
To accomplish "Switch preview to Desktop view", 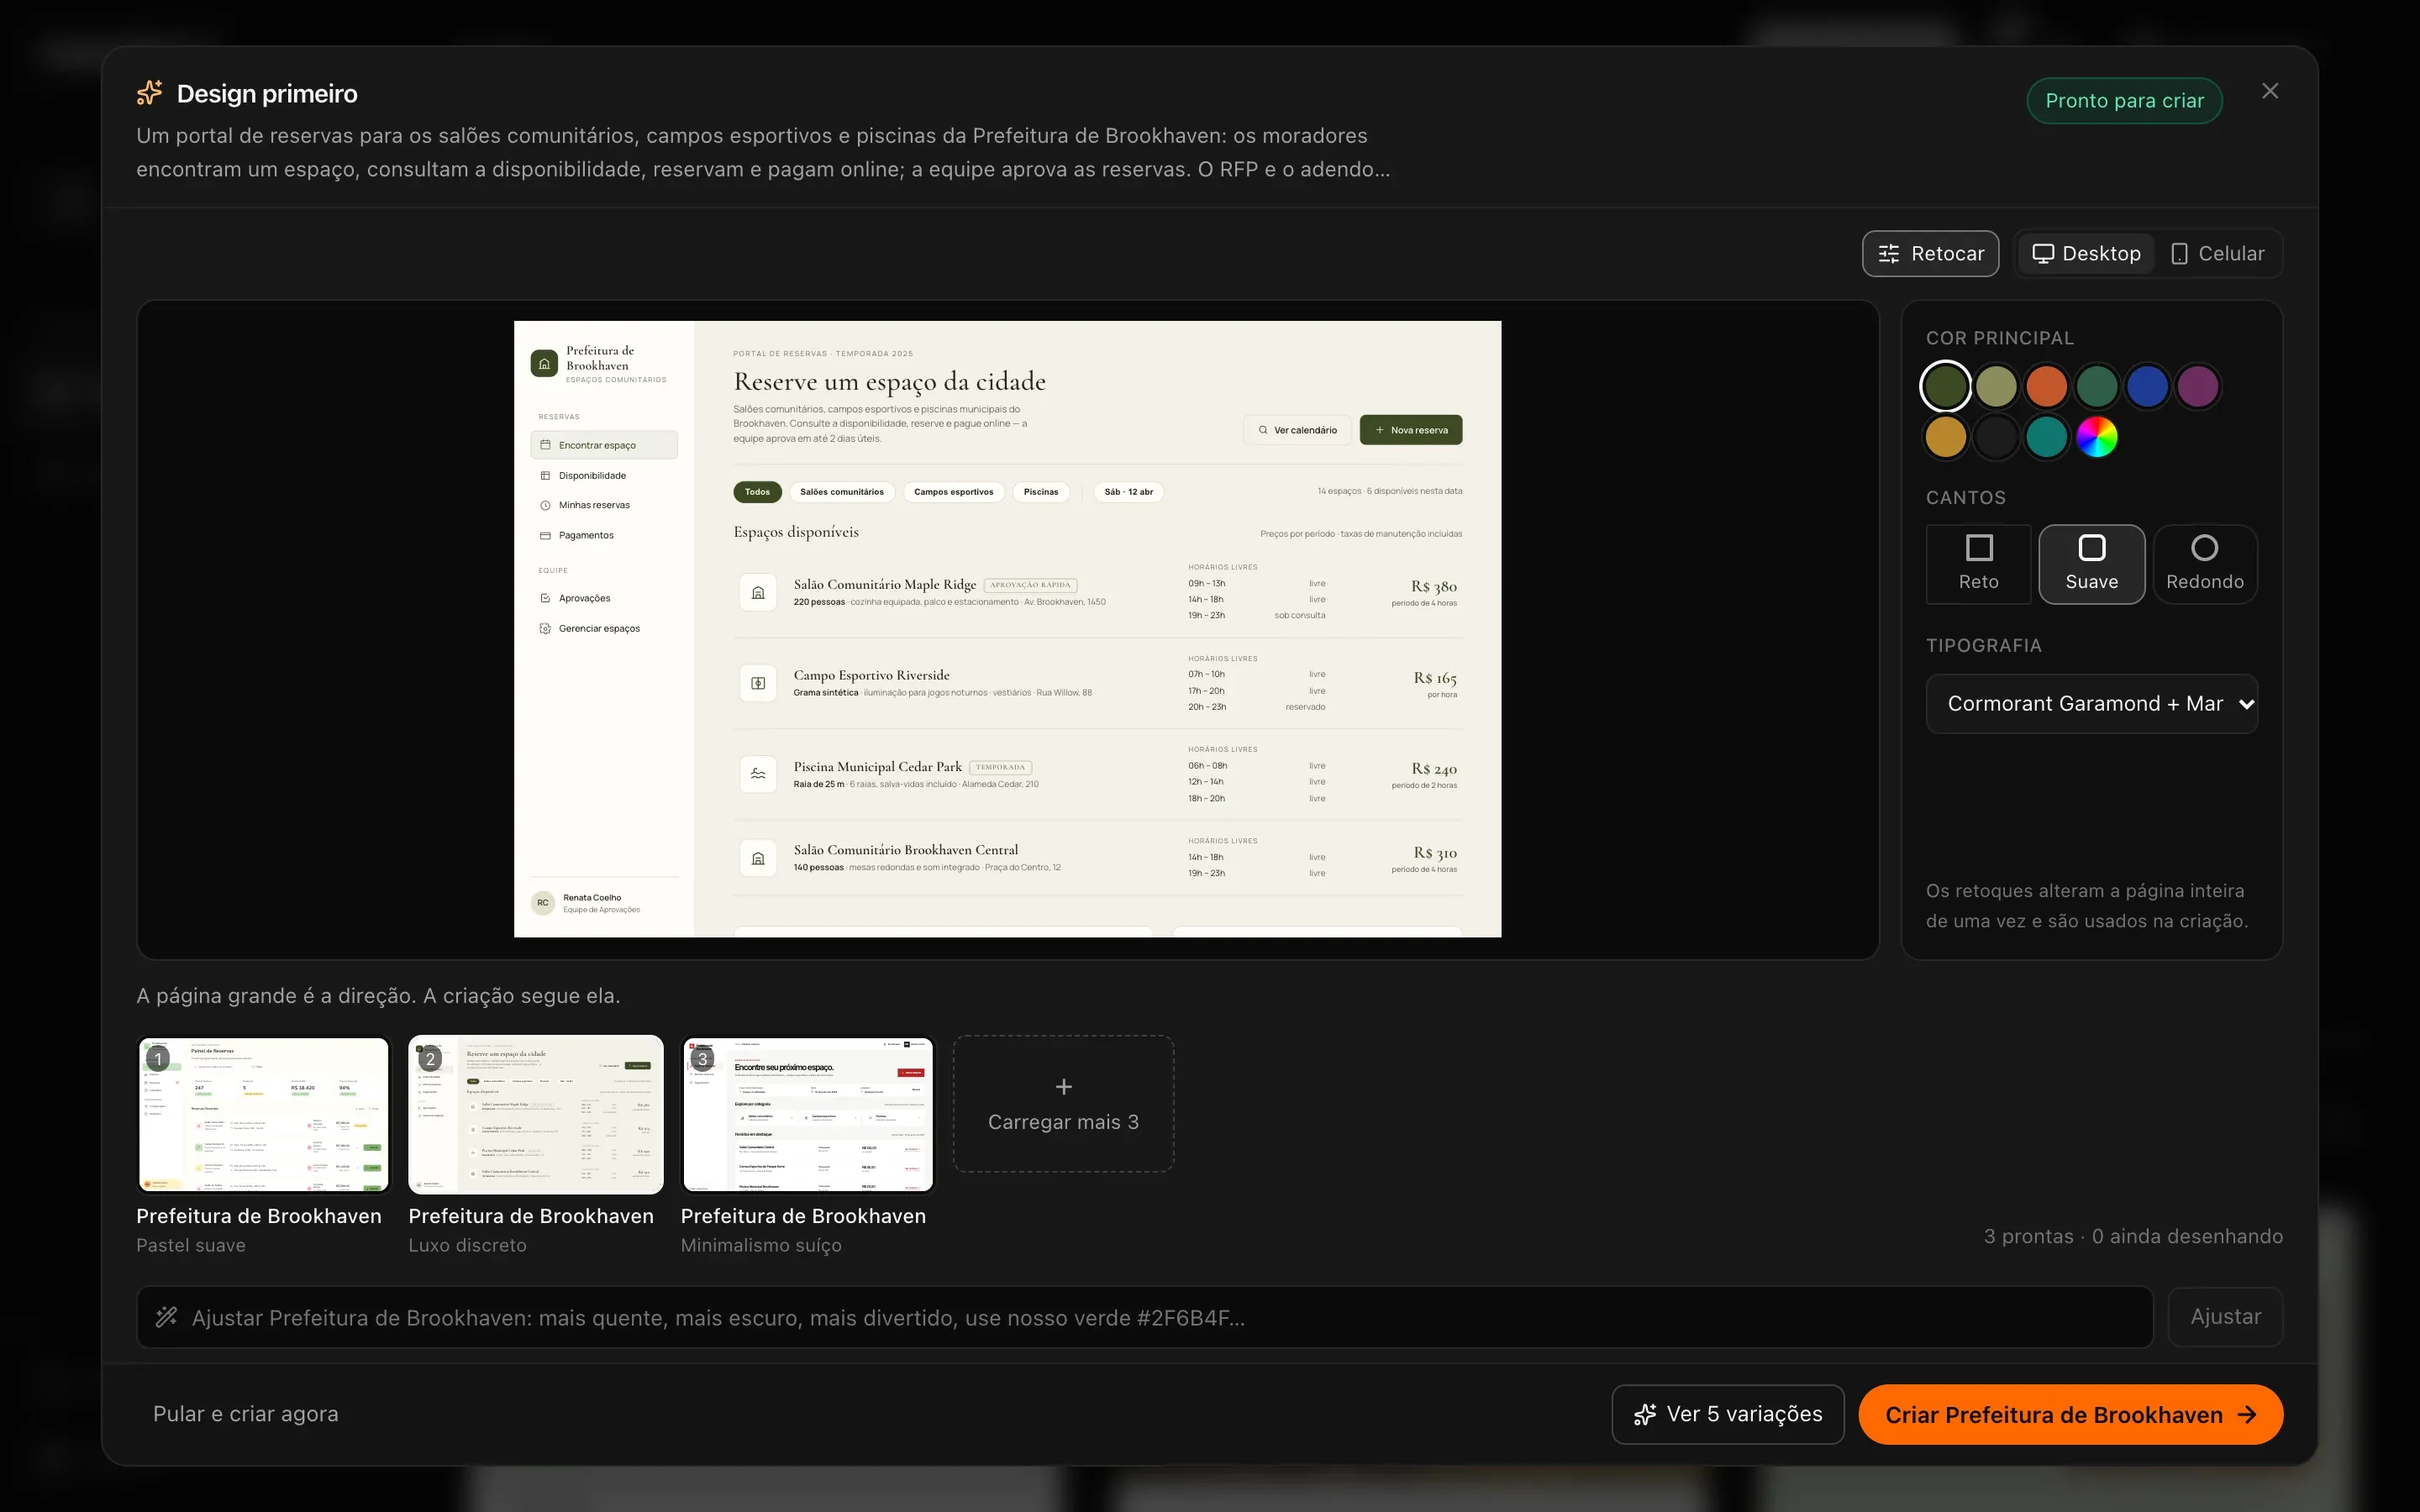I will point(2086,254).
